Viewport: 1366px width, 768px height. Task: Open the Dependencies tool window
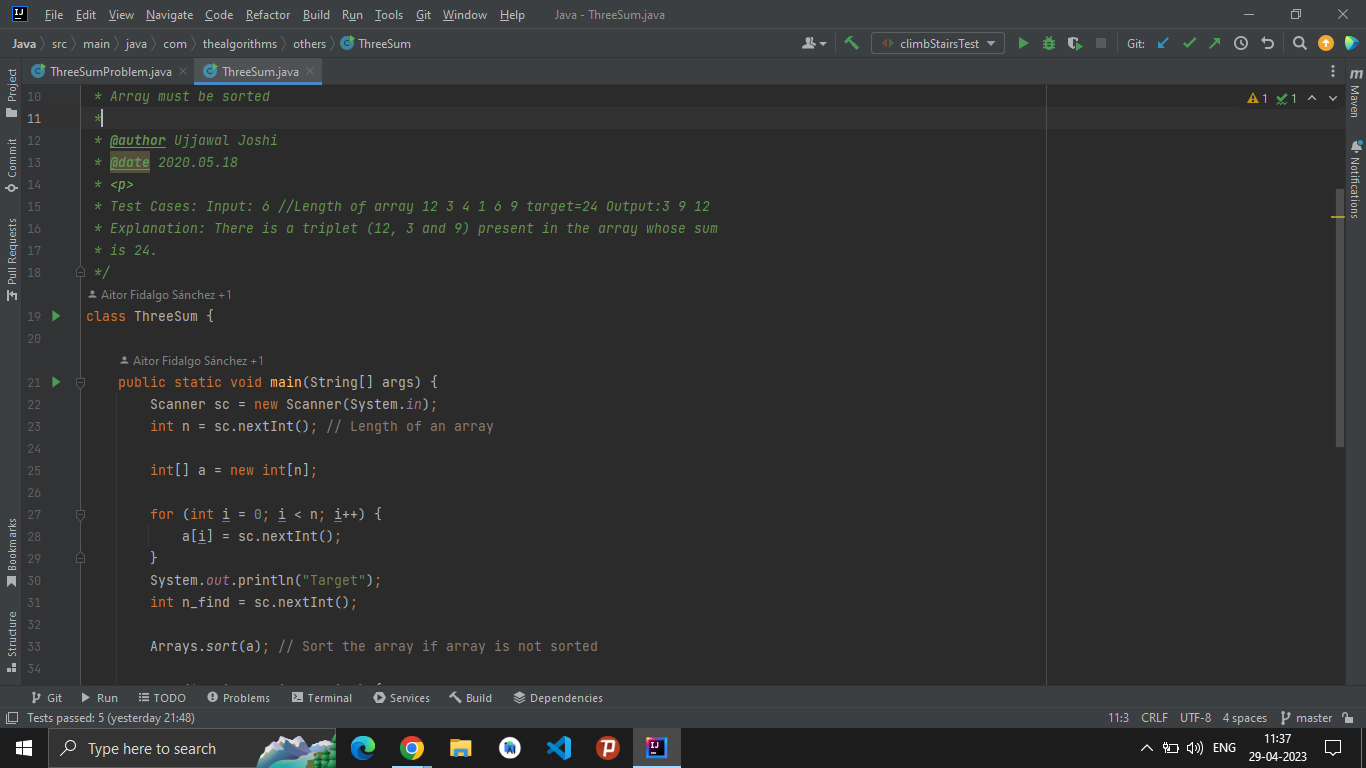(558, 698)
